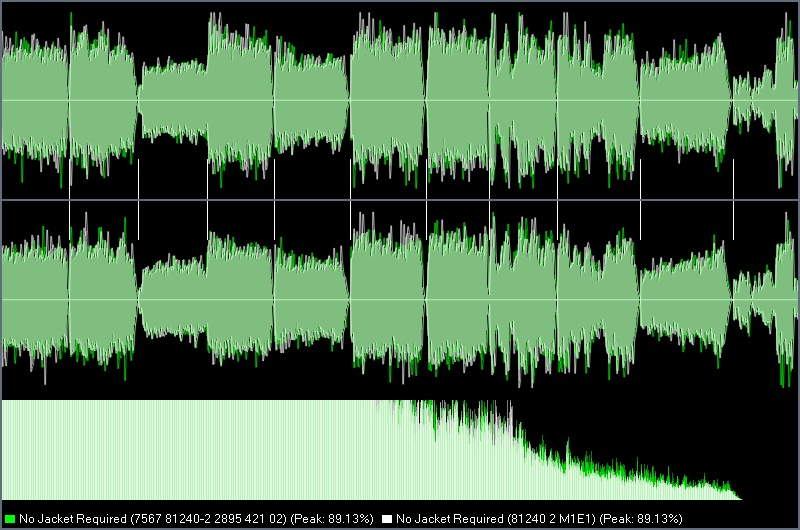
Task: Click the eighth white track boundary marker
Action: pyautogui.click(x=558, y=199)
